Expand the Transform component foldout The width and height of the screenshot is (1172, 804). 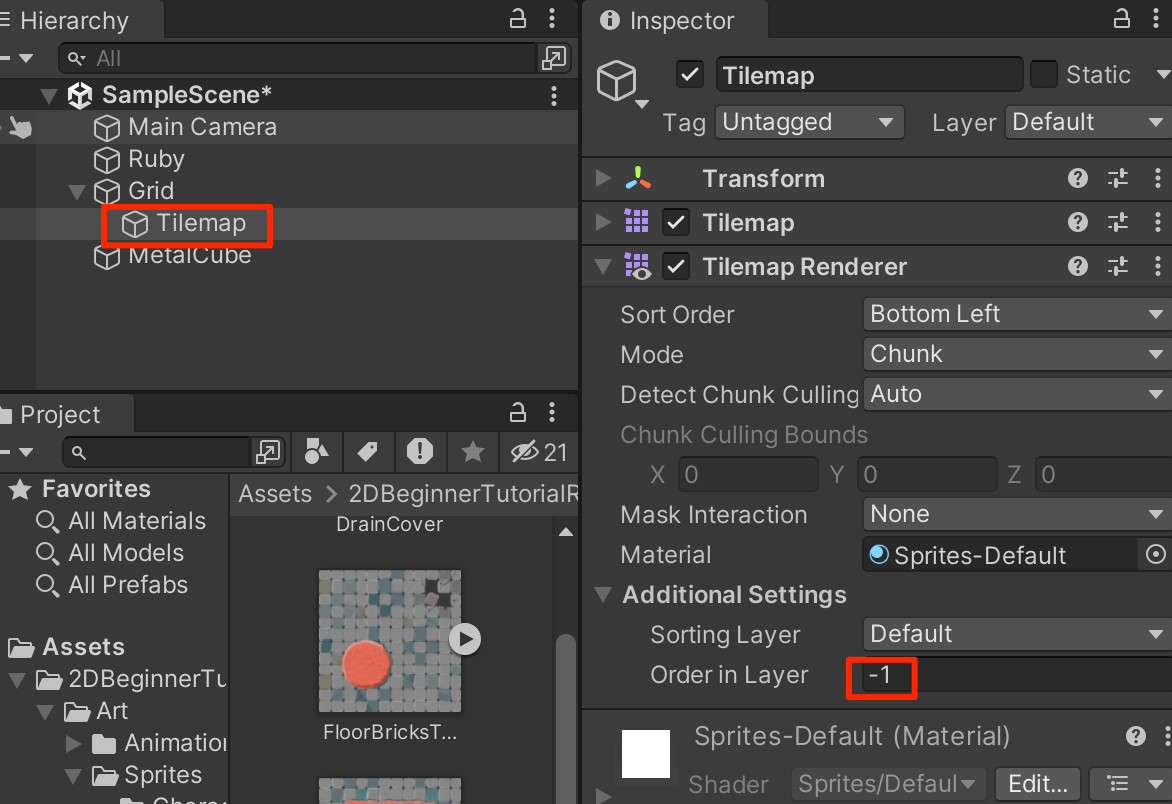pos(603,179)
